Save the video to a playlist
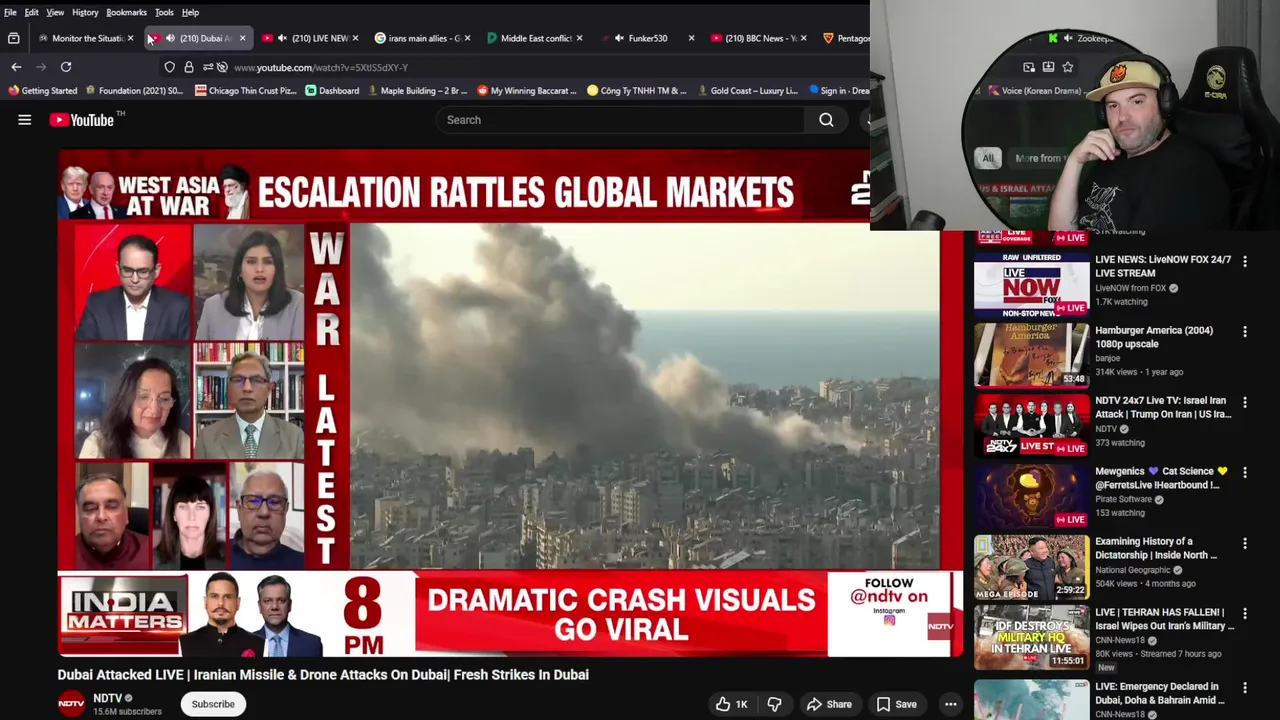This screenshot has width=1280, height=720. point(896,704)
